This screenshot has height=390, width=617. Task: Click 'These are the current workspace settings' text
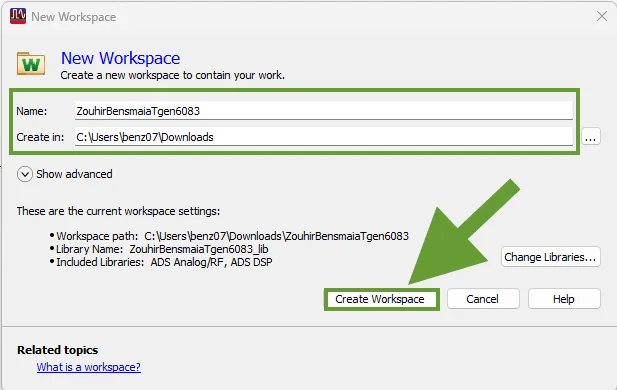[x=118, y=211]
